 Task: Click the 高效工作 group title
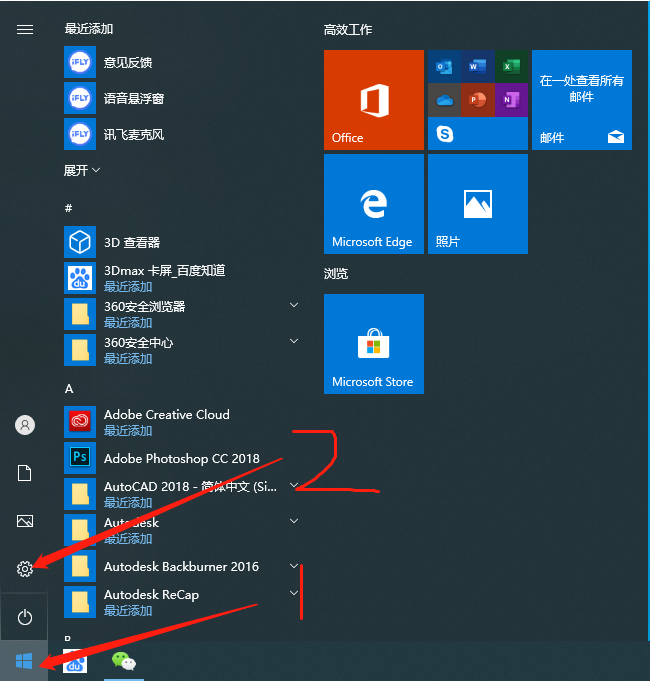[348, 30]
